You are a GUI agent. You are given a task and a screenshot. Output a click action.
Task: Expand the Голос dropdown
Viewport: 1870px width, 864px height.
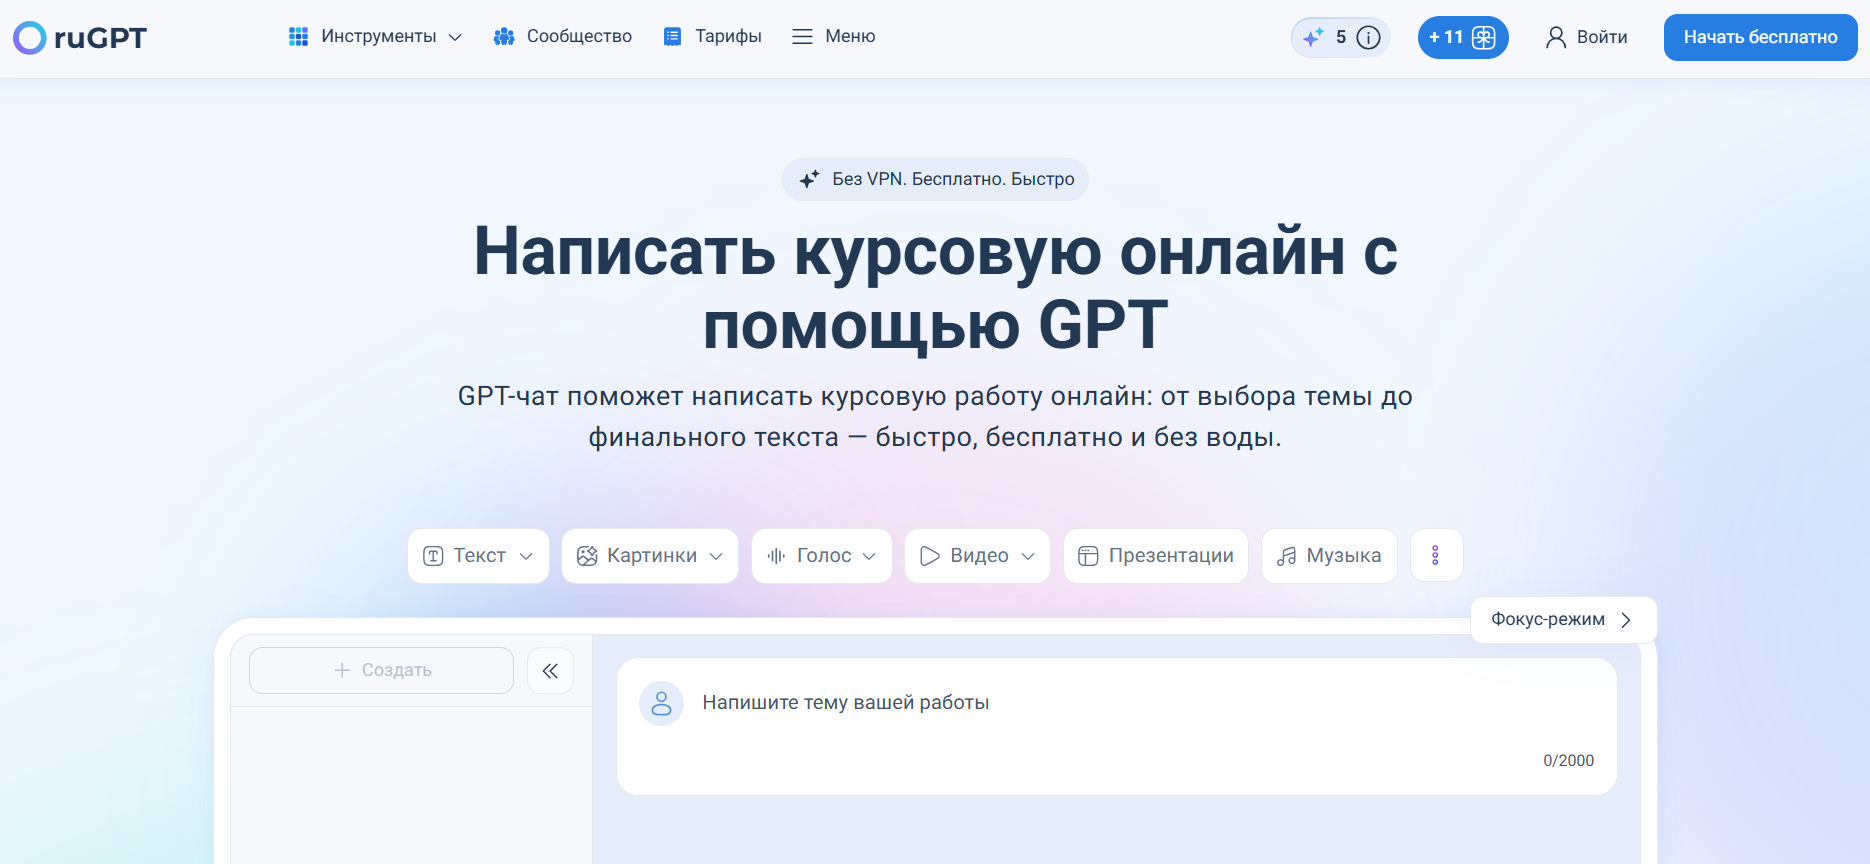click(822, 555)
